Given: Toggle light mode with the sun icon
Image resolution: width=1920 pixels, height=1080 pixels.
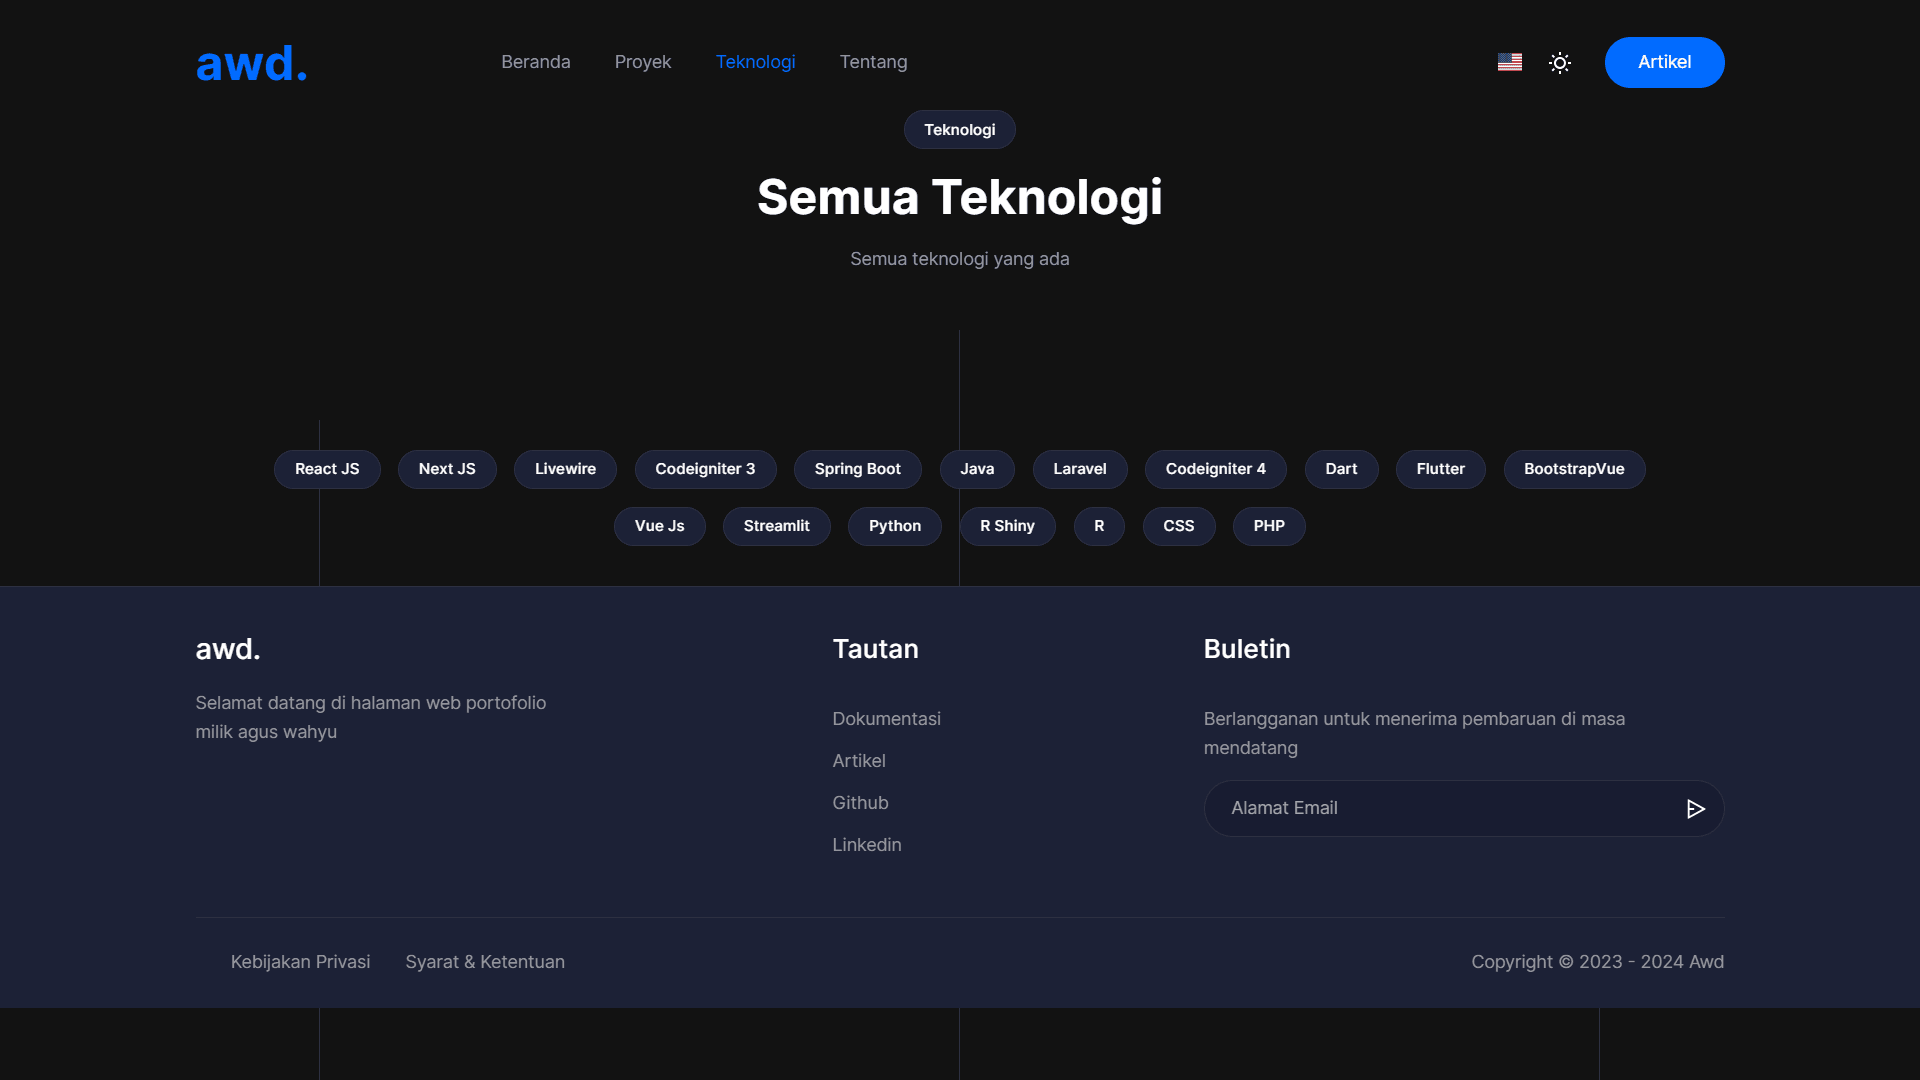Looking at the screenshot, I should point(1559,62).
